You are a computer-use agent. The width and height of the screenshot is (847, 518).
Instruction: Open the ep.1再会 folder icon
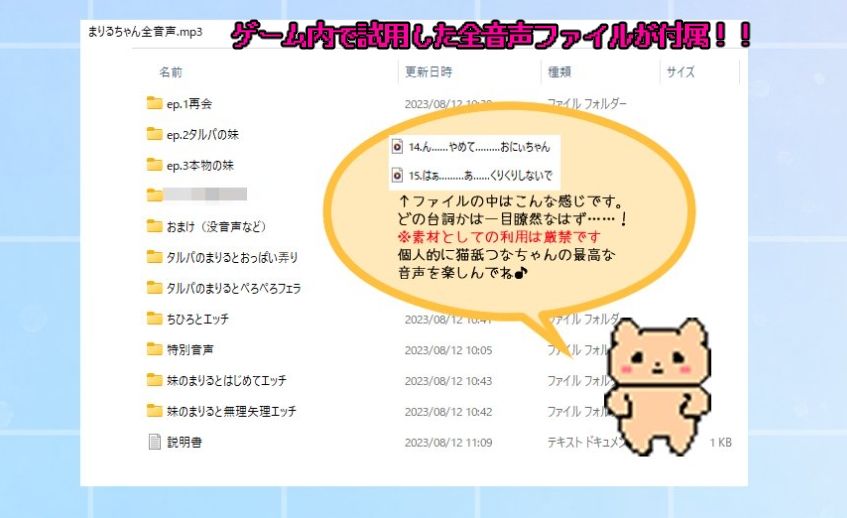(x=154, y=103)
